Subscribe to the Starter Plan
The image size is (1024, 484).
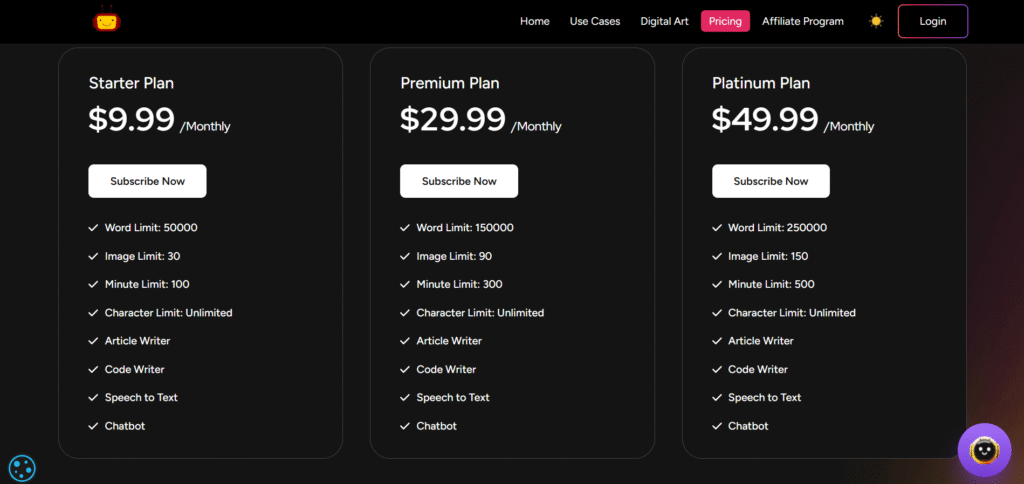[148, 181]
